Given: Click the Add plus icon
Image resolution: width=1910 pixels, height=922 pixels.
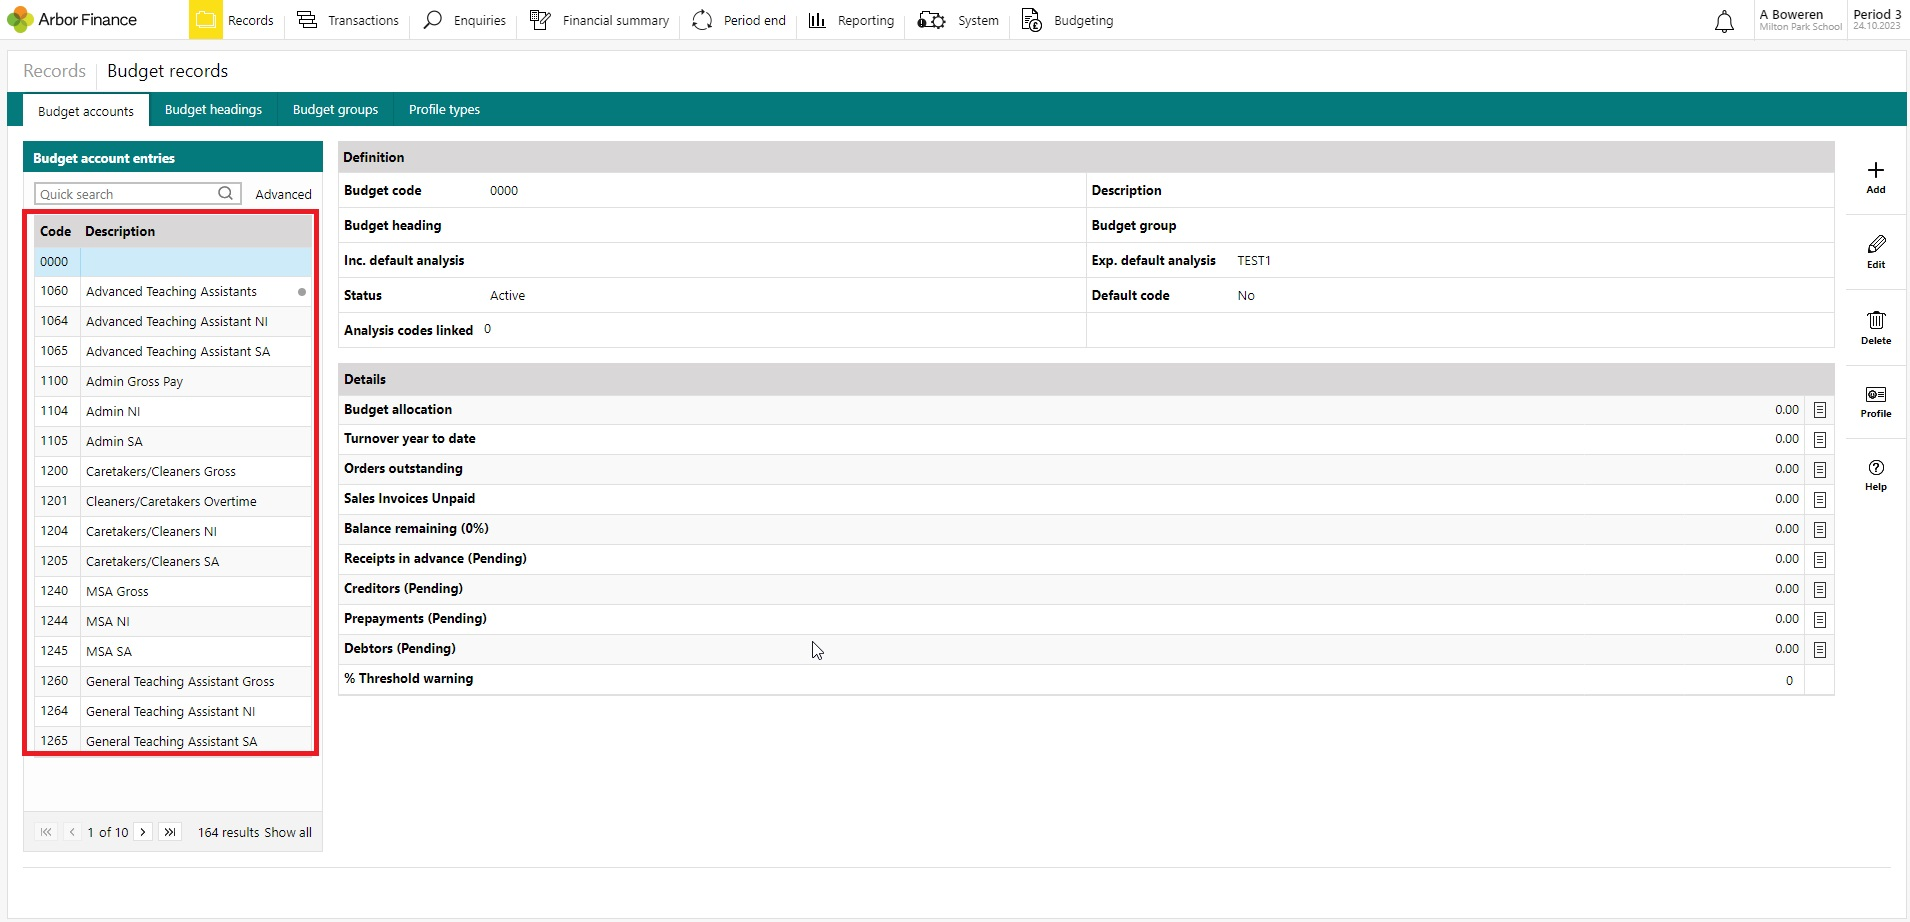Looking at the screenshot, I should tap(1875, 170).
